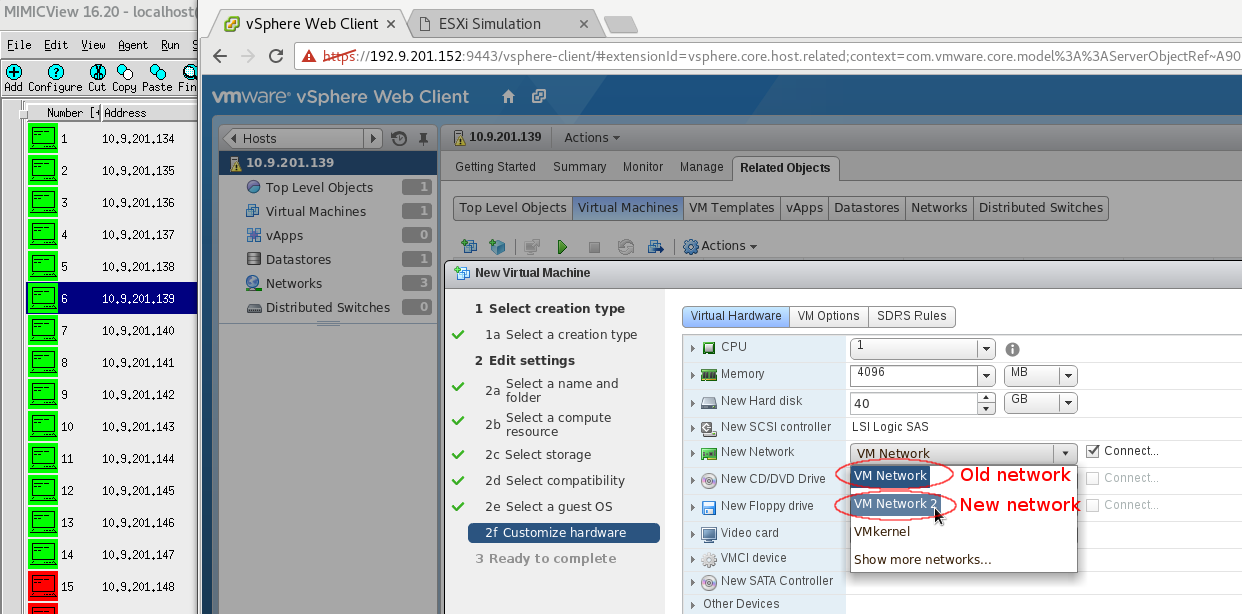Viewport: 1242px width, 614px height.
Task: Open the navigator history clock icon
Action: (400, 139)
